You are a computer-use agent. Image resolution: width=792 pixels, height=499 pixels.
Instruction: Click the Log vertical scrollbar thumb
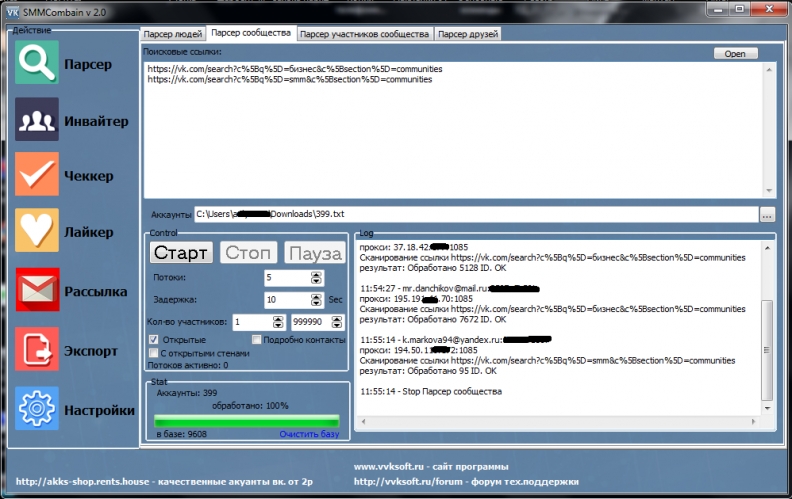coord(767,350)
